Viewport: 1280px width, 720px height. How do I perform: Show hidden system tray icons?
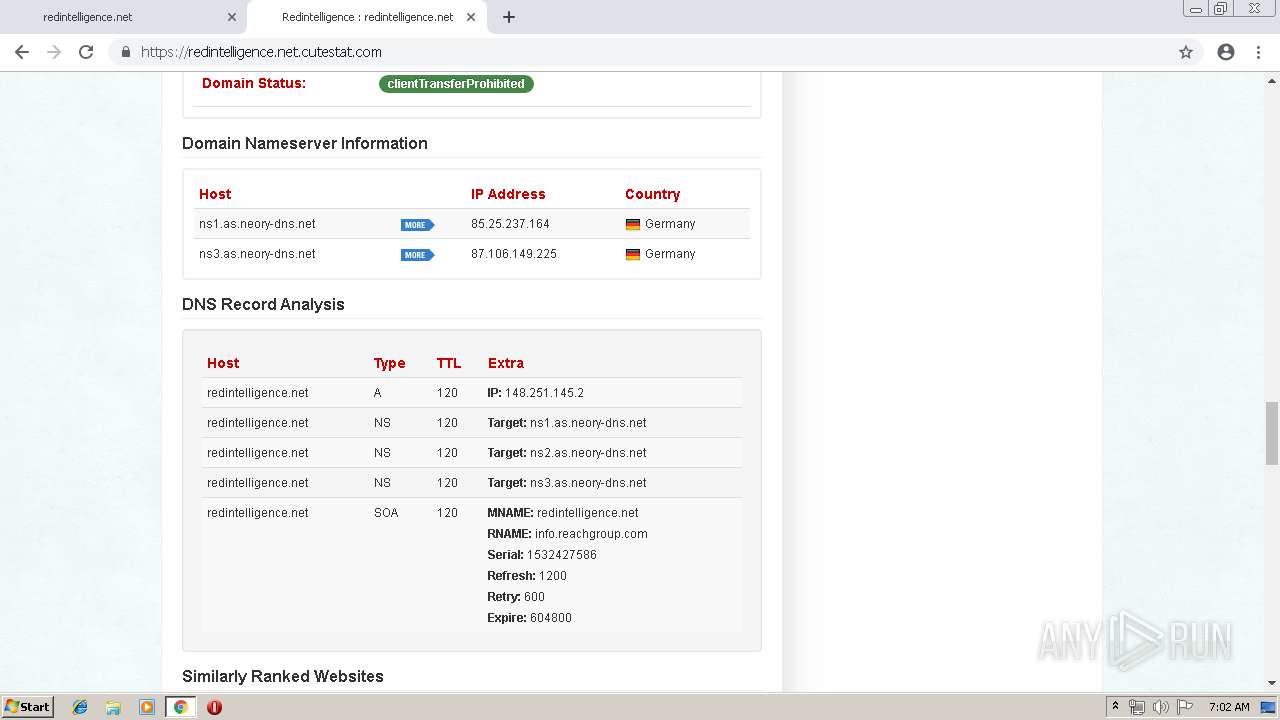pos(1114,707)
